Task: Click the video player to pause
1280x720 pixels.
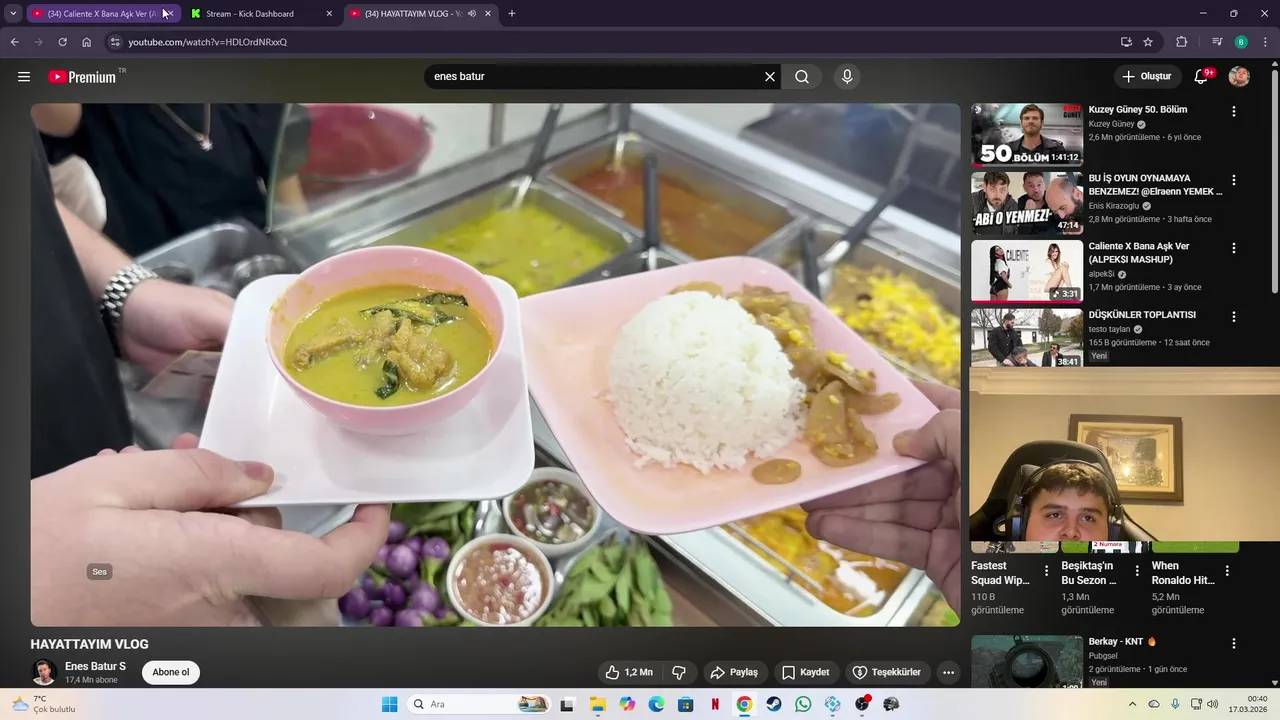Action: coord(495,365)
